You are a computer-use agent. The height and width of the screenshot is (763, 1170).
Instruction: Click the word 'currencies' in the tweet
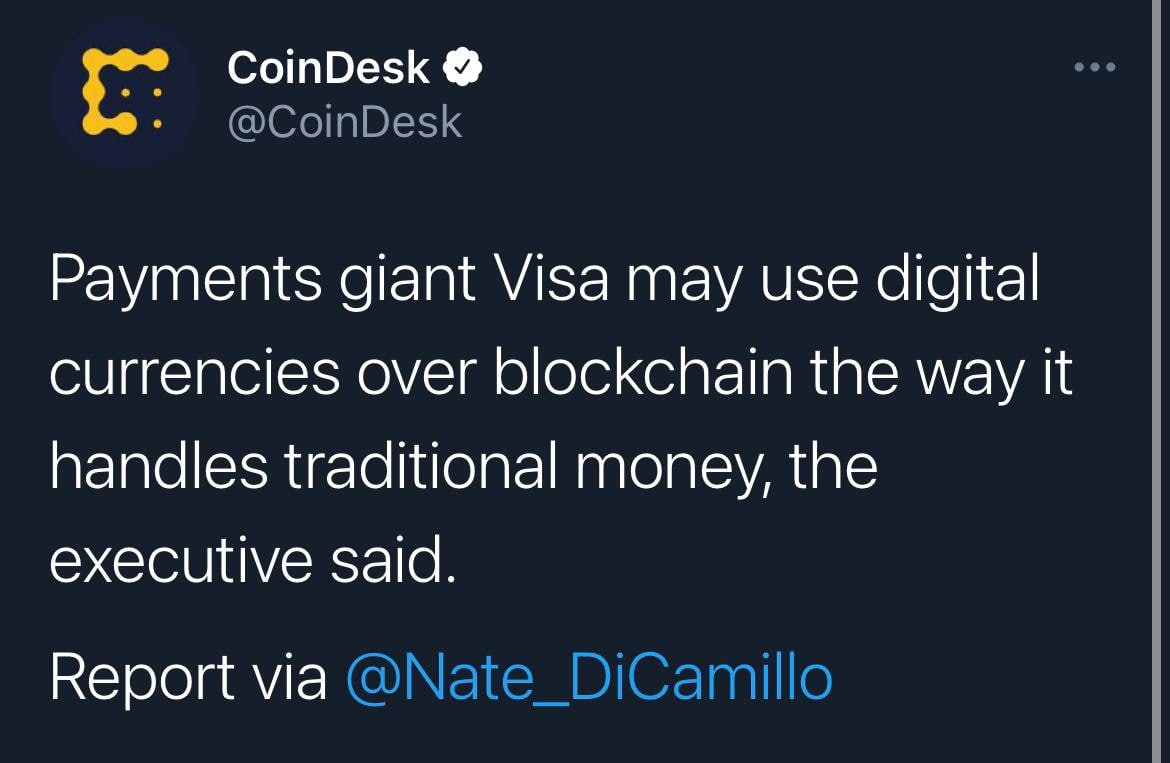tap(195, 372)
